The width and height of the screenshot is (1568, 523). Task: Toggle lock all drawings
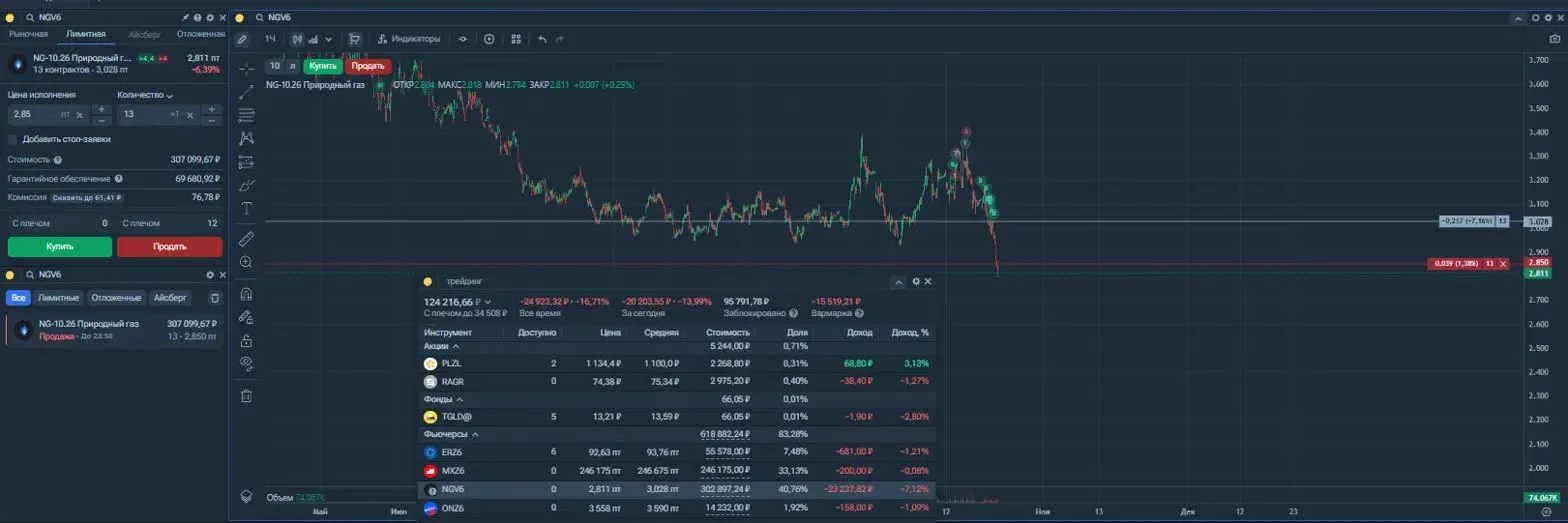pyautogui.click(x=246, y=340)
